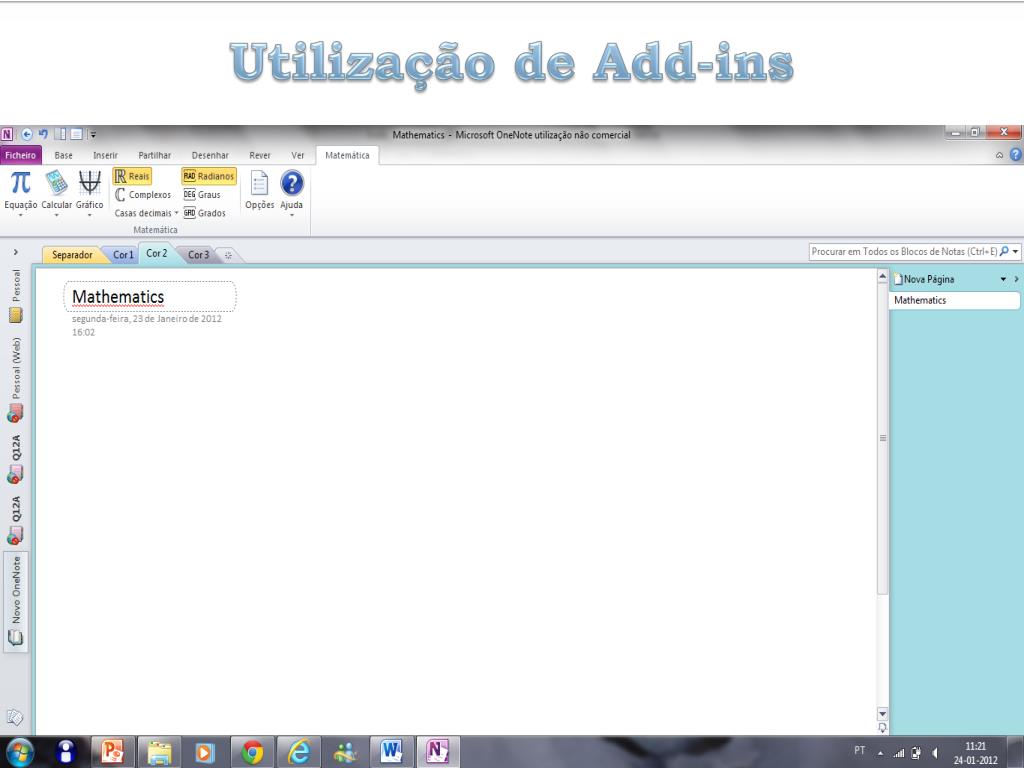Switch to the Ver ribbon tab
Image resolution: width=1024 pixels, height=768 pixels.
298,155
